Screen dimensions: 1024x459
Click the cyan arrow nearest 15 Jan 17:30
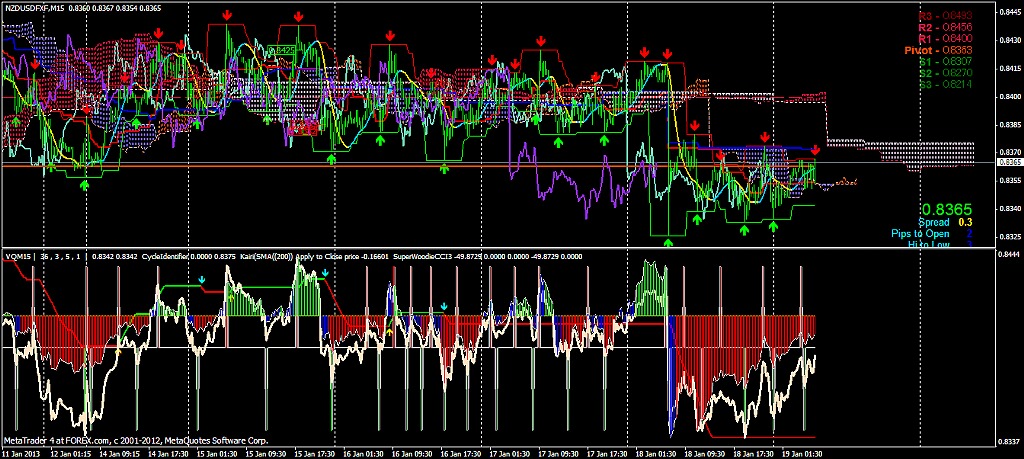(x=325, y=274)
